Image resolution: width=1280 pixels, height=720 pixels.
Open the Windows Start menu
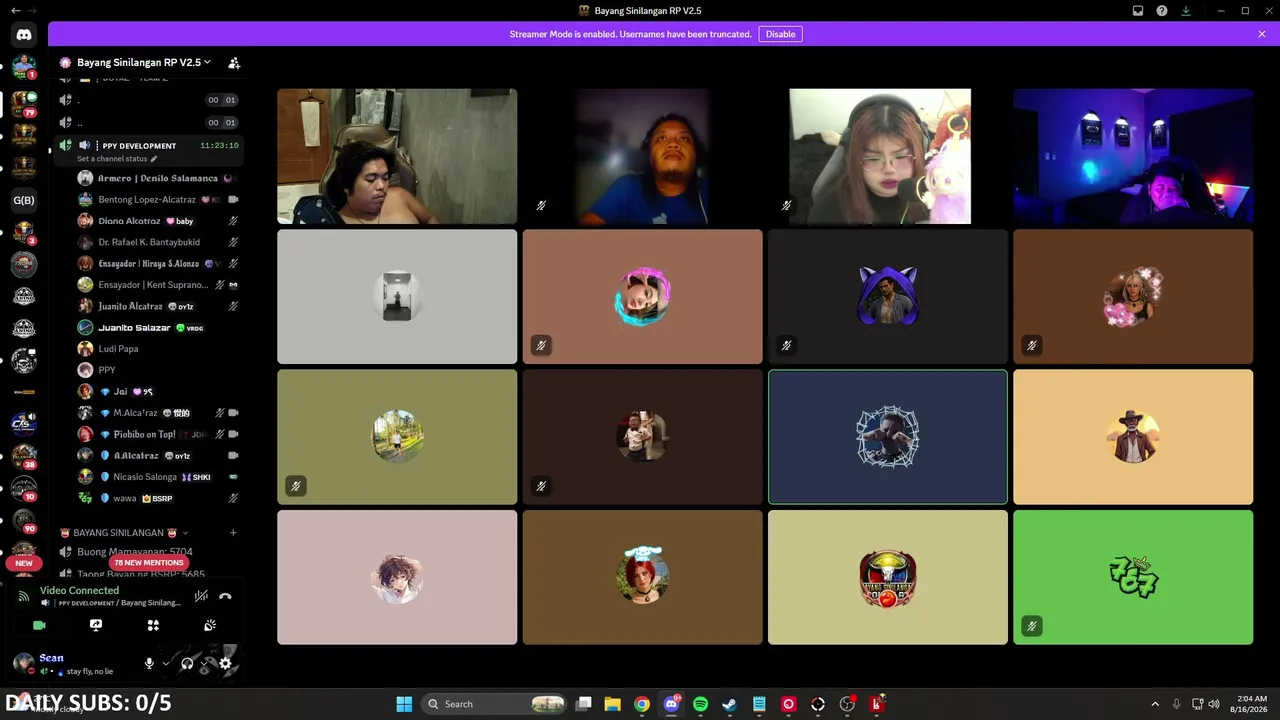[404, 704]
